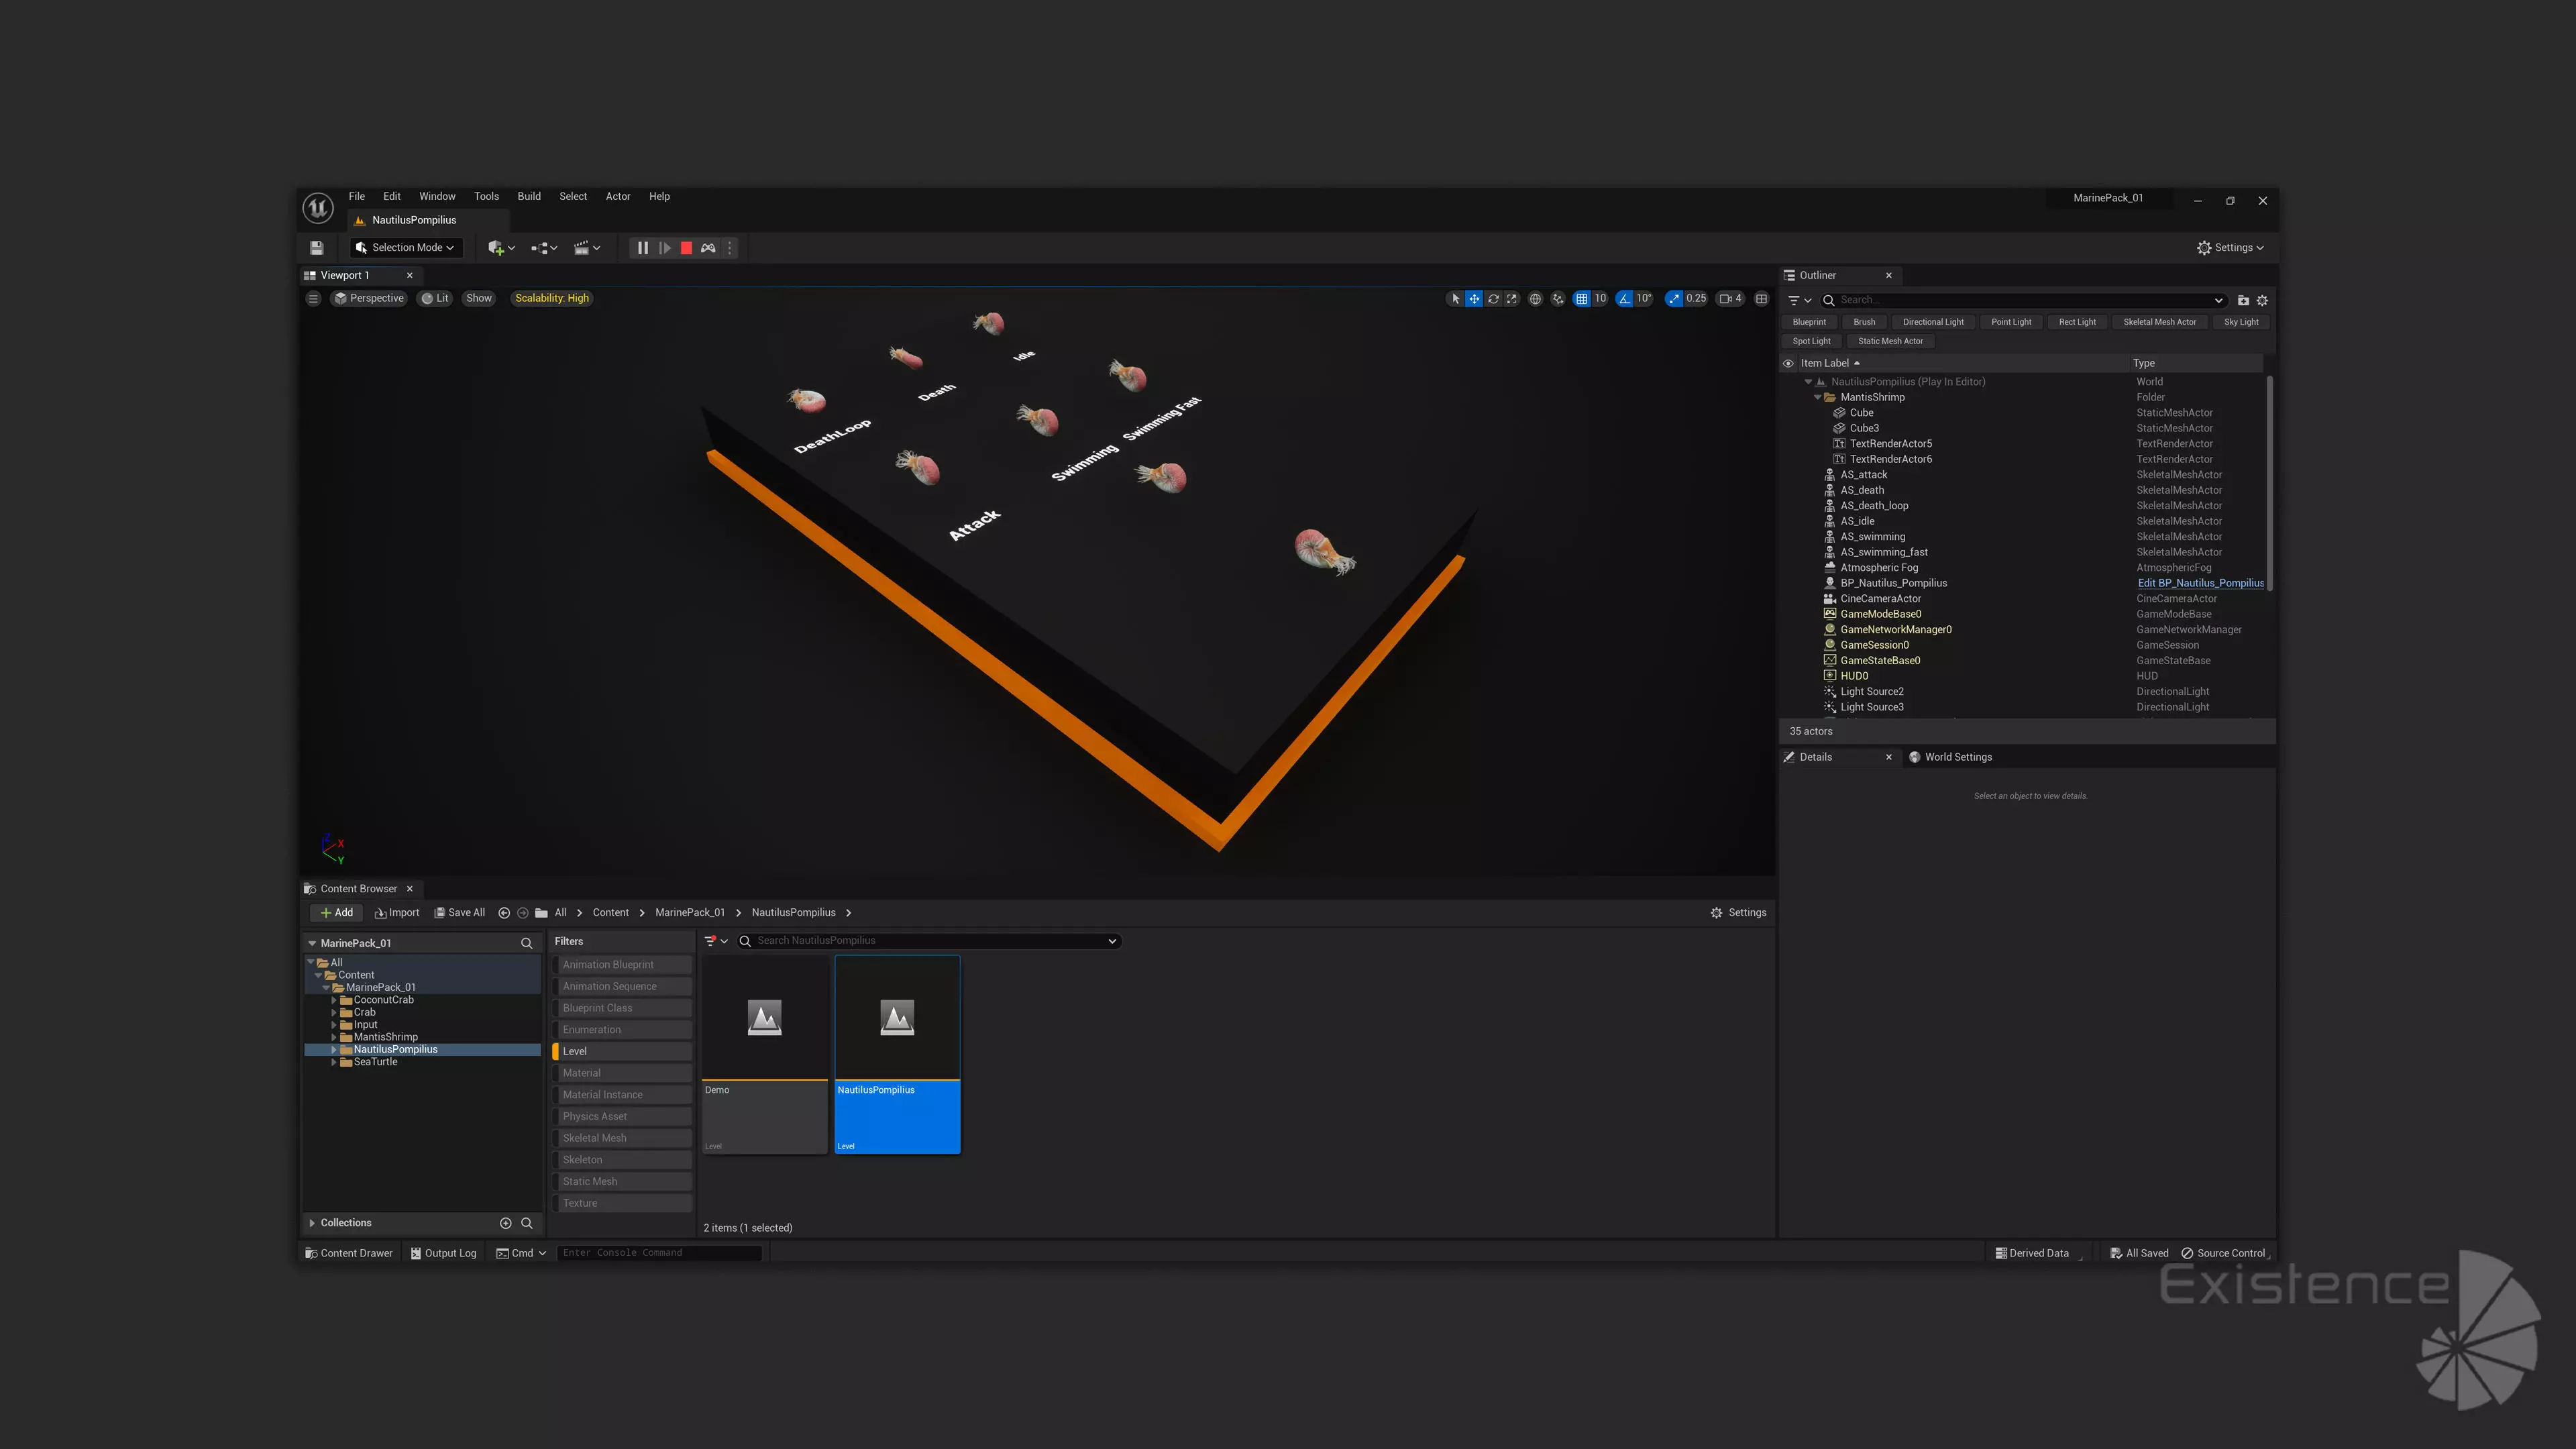The width and height of the screenshot is (2576, 1449).
Task: Toggle the Level filter off
Action: click(x=622, y=1051)
